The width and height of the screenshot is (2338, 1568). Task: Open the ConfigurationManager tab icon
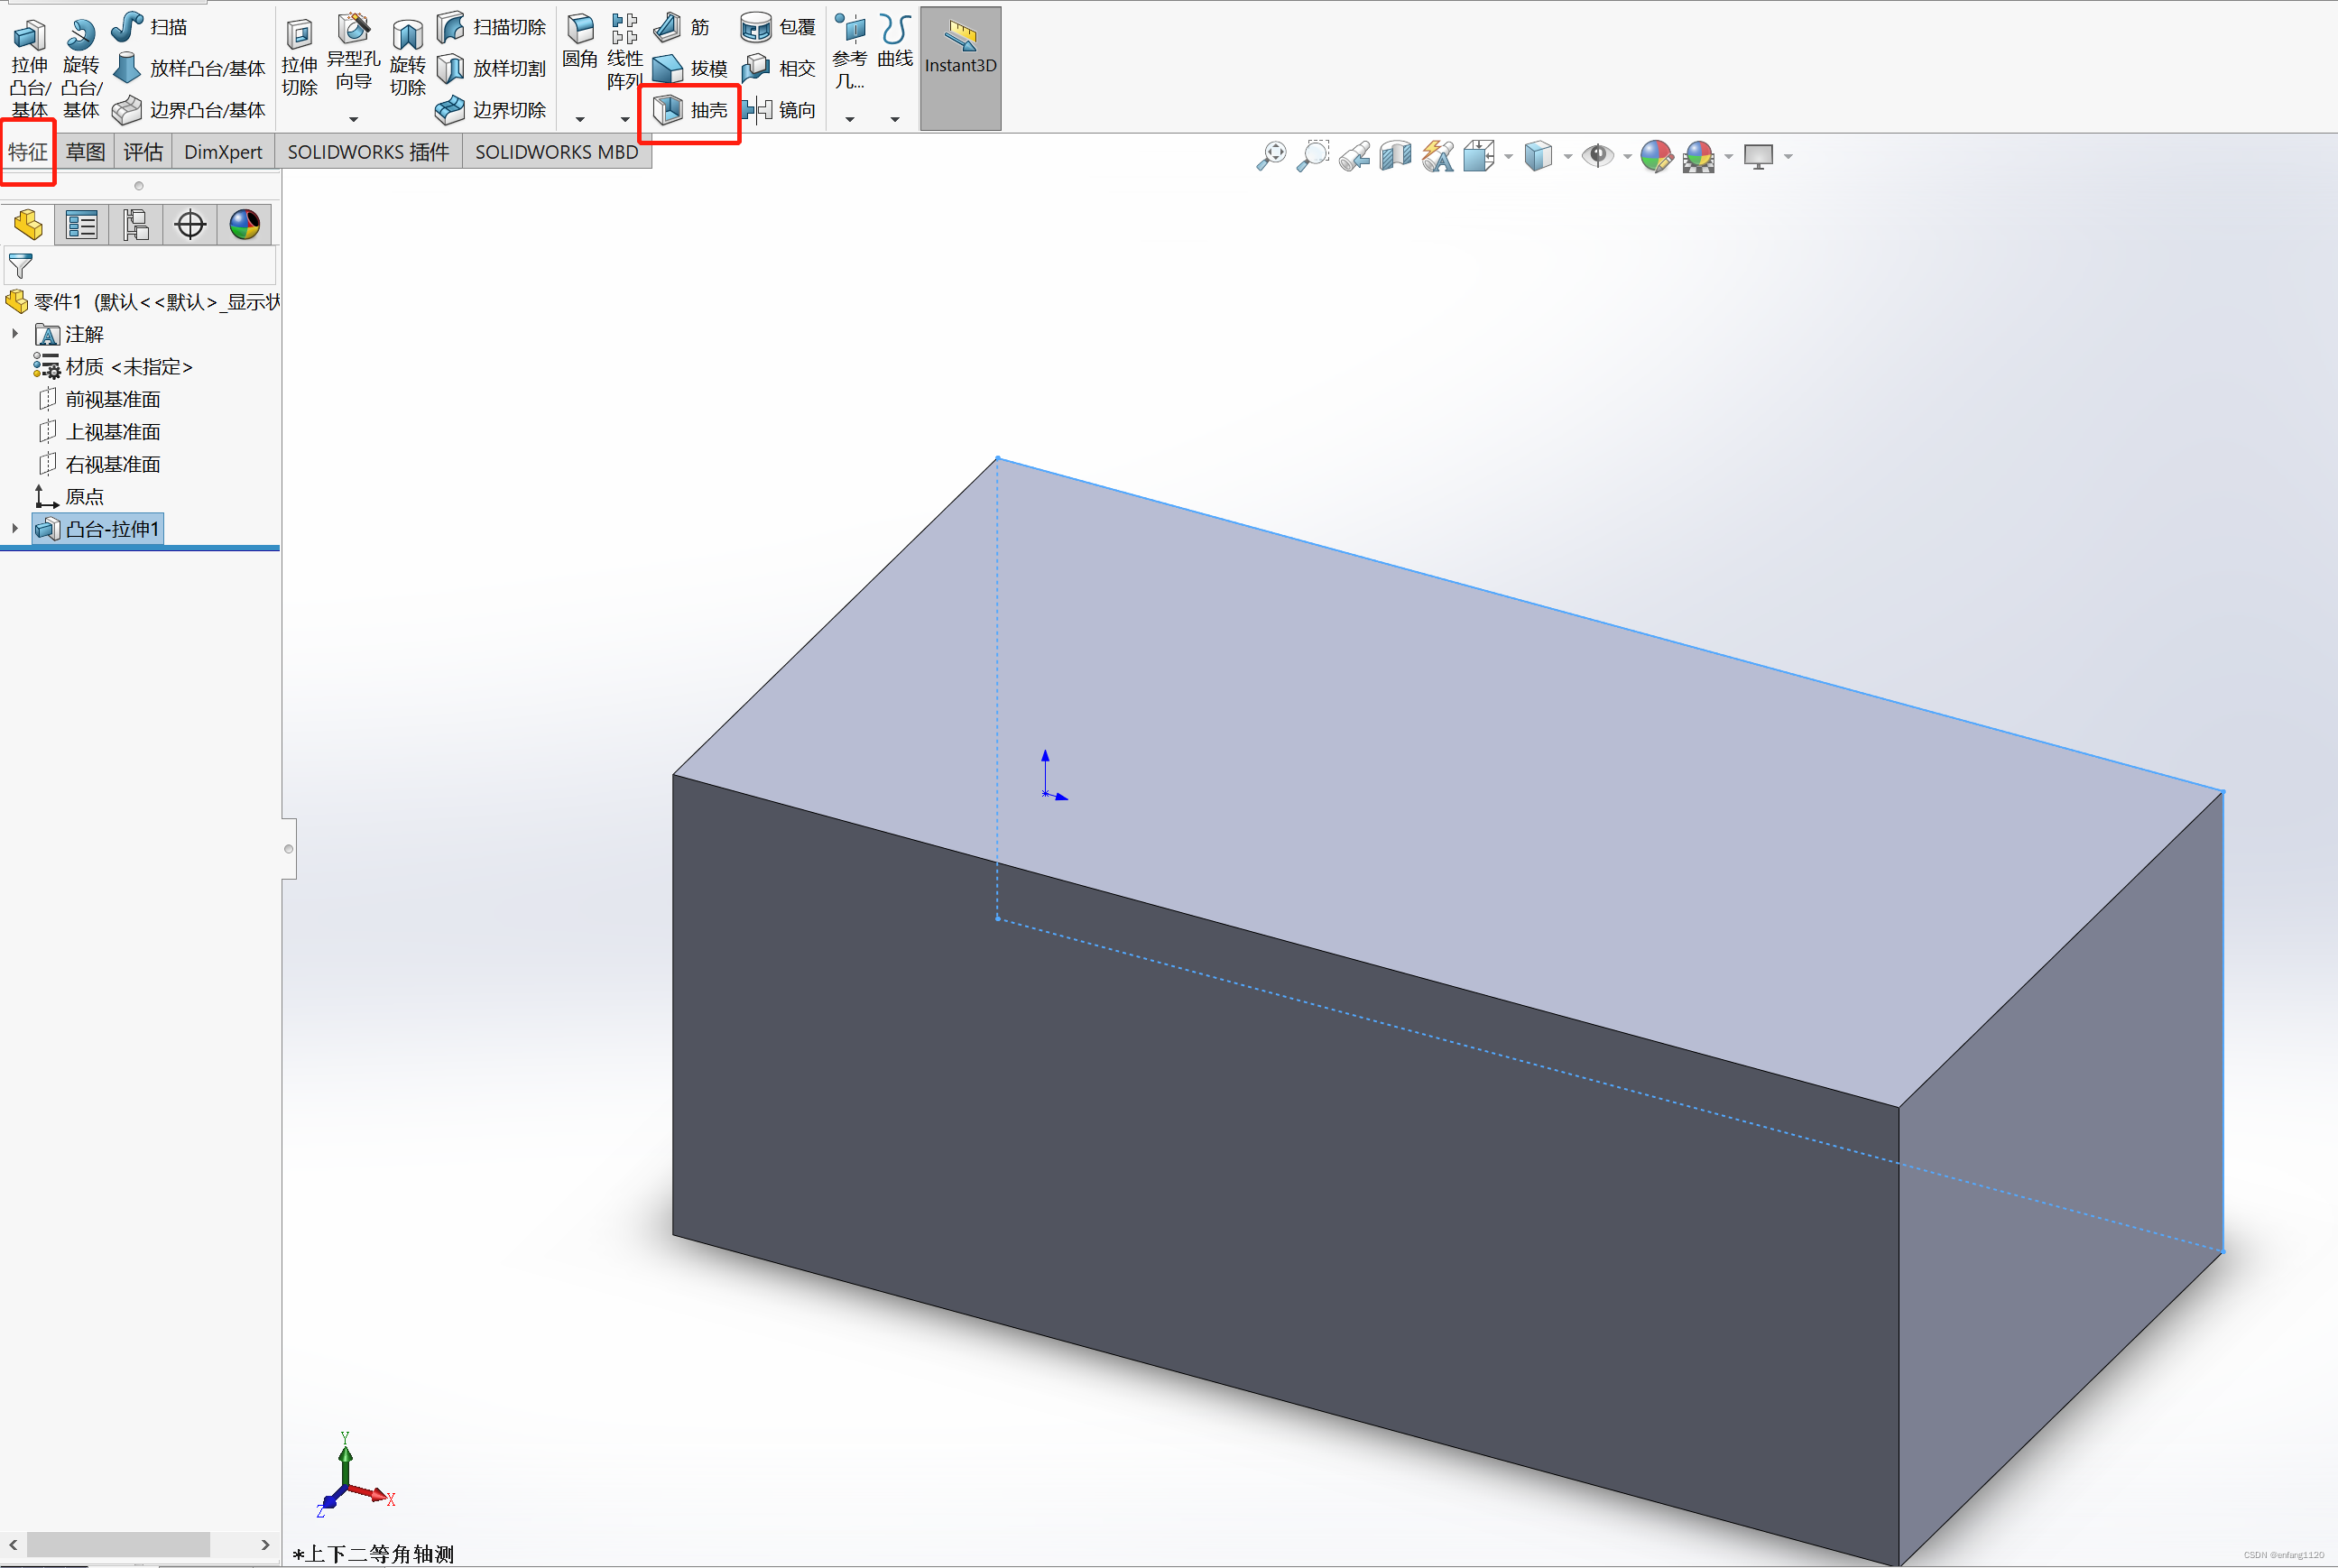[135, 225]
